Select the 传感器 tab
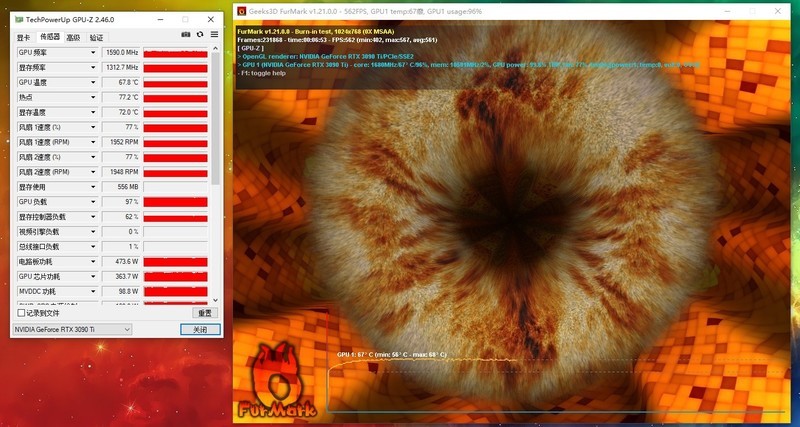The width and height of the screenshot is (800, 427). [50, 37]
